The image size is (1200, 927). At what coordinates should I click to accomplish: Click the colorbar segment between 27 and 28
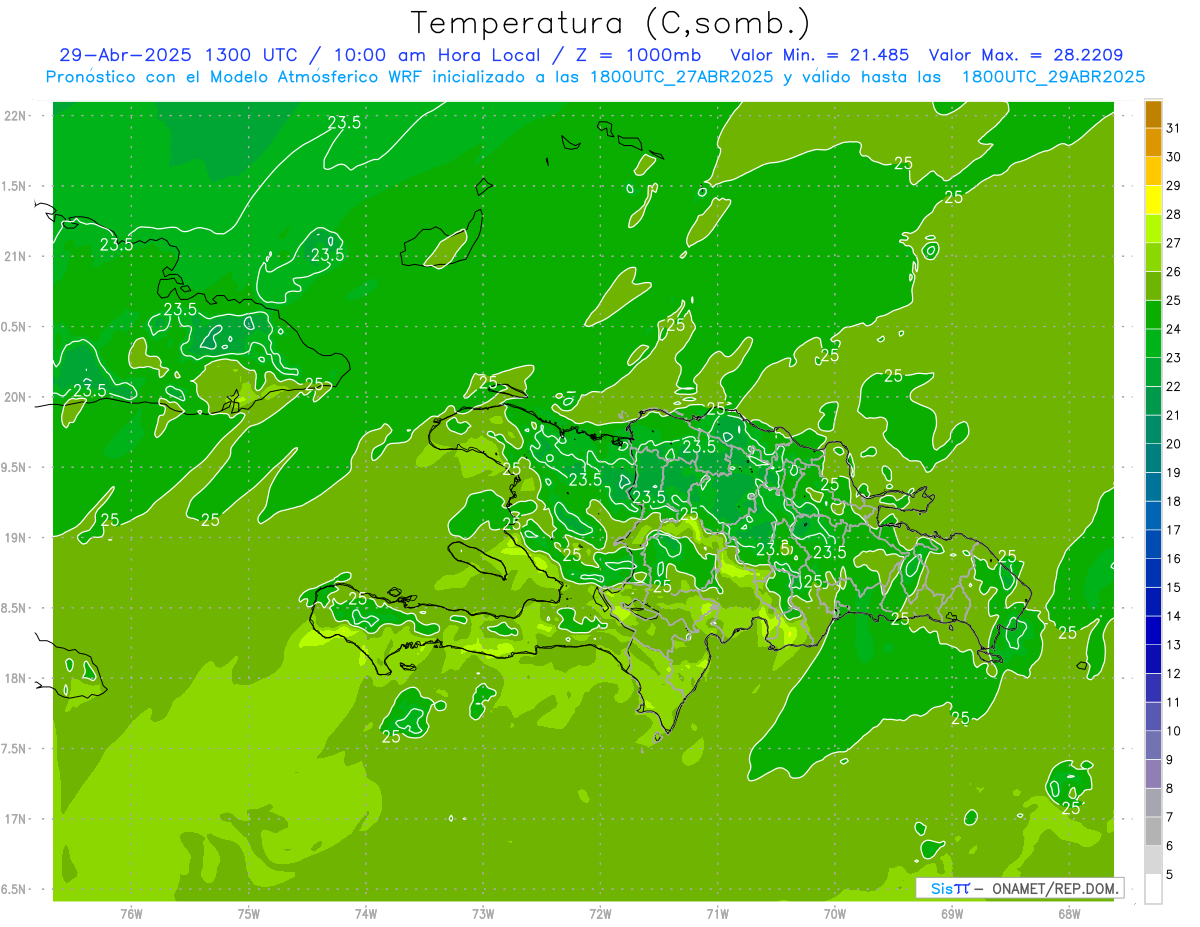pos(1153,229)
